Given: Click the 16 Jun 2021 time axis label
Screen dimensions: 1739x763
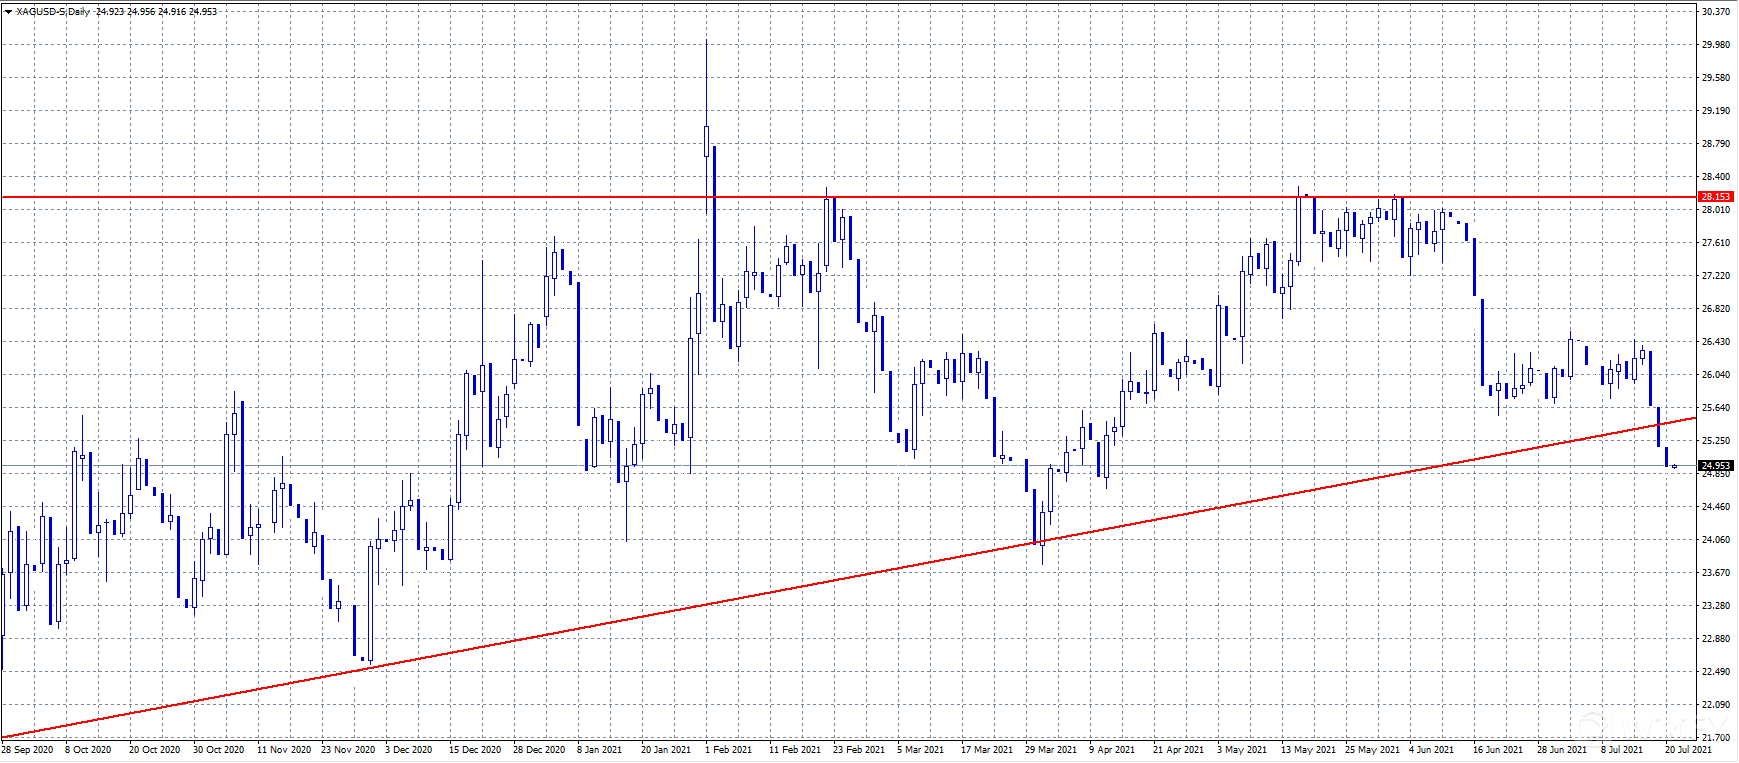Looking at the screenshot, I should click(1498, 750).
